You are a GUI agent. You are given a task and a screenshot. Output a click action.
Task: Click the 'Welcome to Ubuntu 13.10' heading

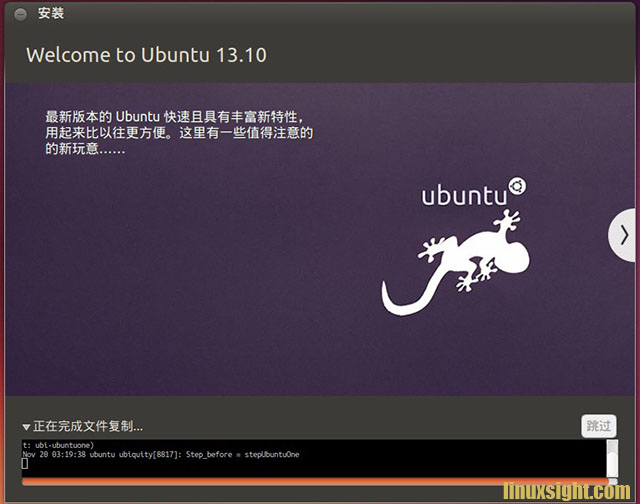click(147, 55)
